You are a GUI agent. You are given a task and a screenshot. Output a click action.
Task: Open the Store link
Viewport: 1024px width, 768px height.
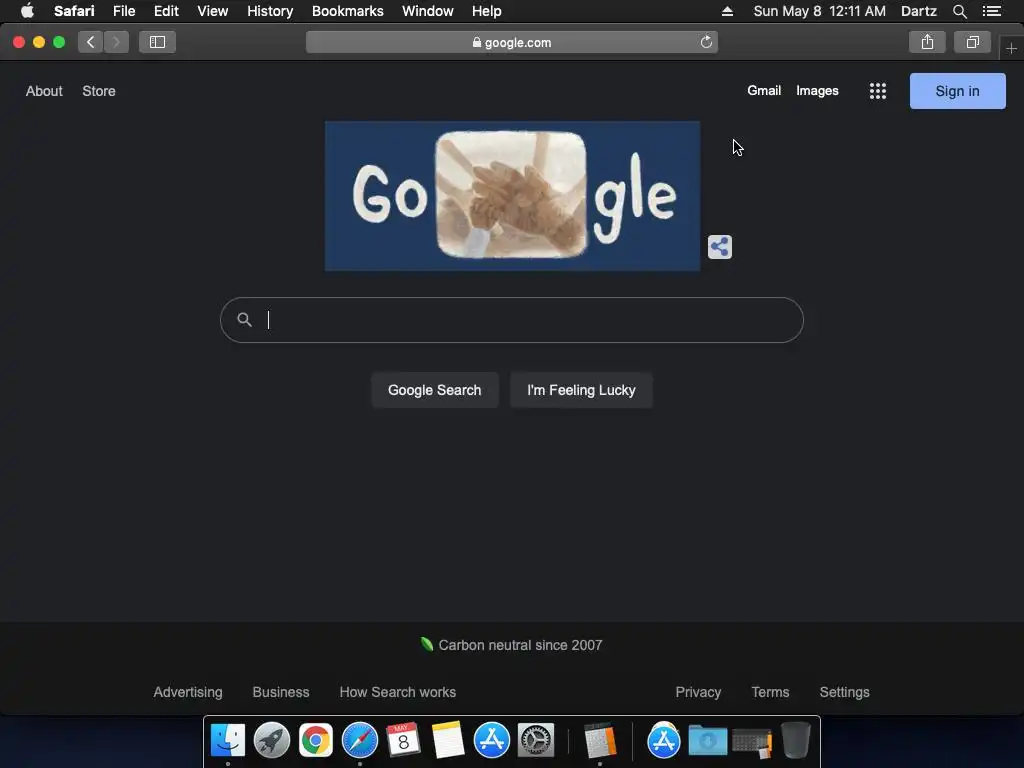click(99, 91)
